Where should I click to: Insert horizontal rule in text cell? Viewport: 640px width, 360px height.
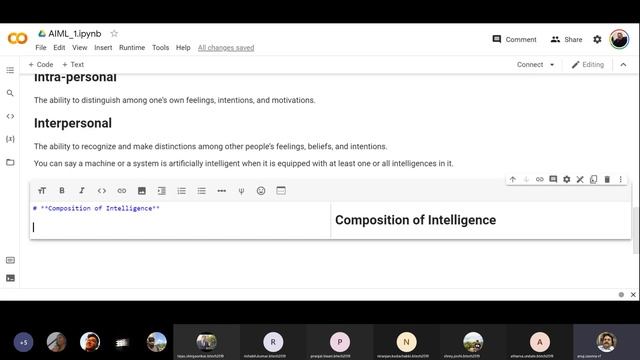tap(222, 191)
